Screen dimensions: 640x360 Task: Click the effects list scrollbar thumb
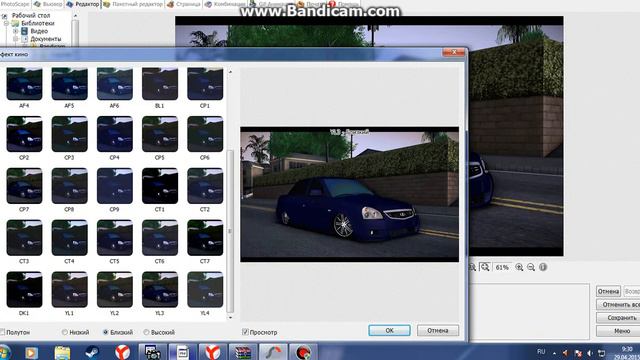(x=230, y=231)
